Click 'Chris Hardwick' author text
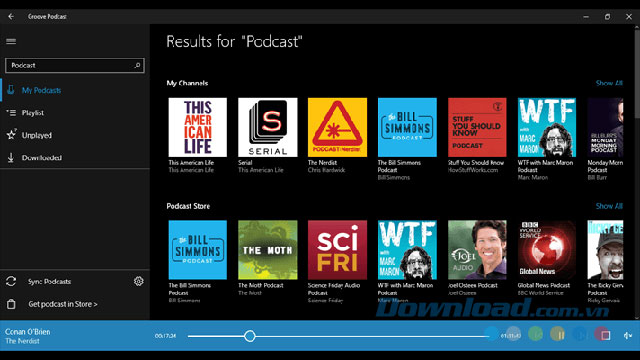This screenshot has width=640, height=360. coord(326,170)
